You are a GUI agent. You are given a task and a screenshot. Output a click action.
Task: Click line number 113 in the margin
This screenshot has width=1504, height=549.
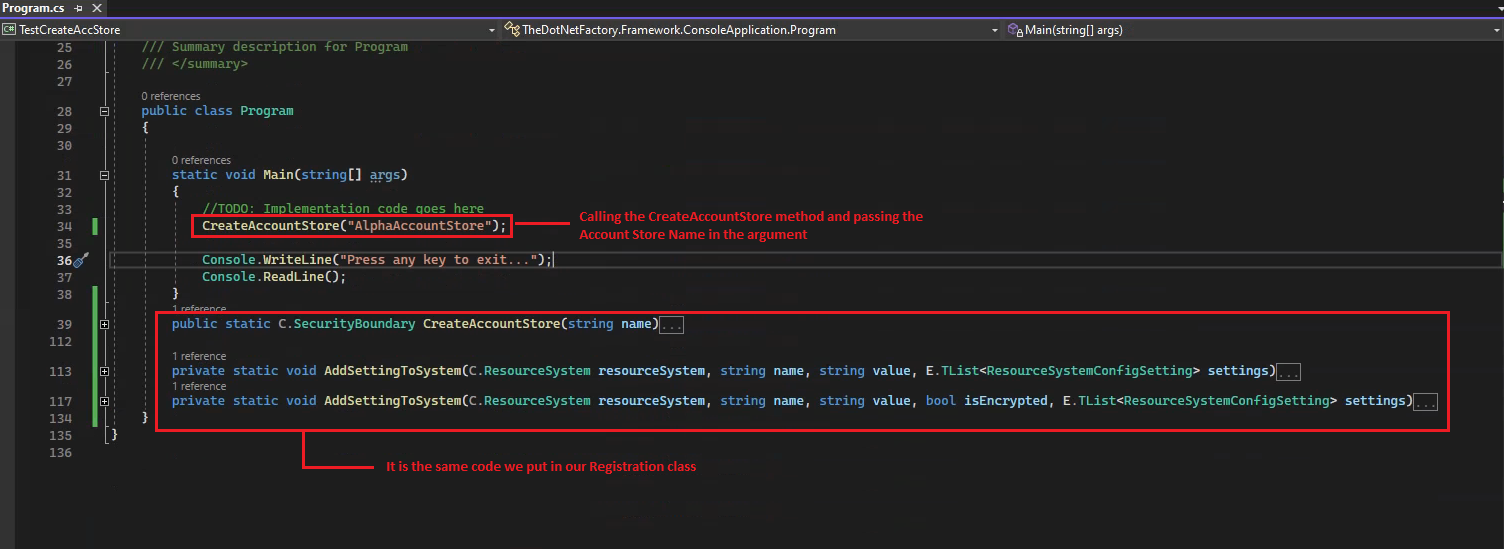tap(60, 371)
